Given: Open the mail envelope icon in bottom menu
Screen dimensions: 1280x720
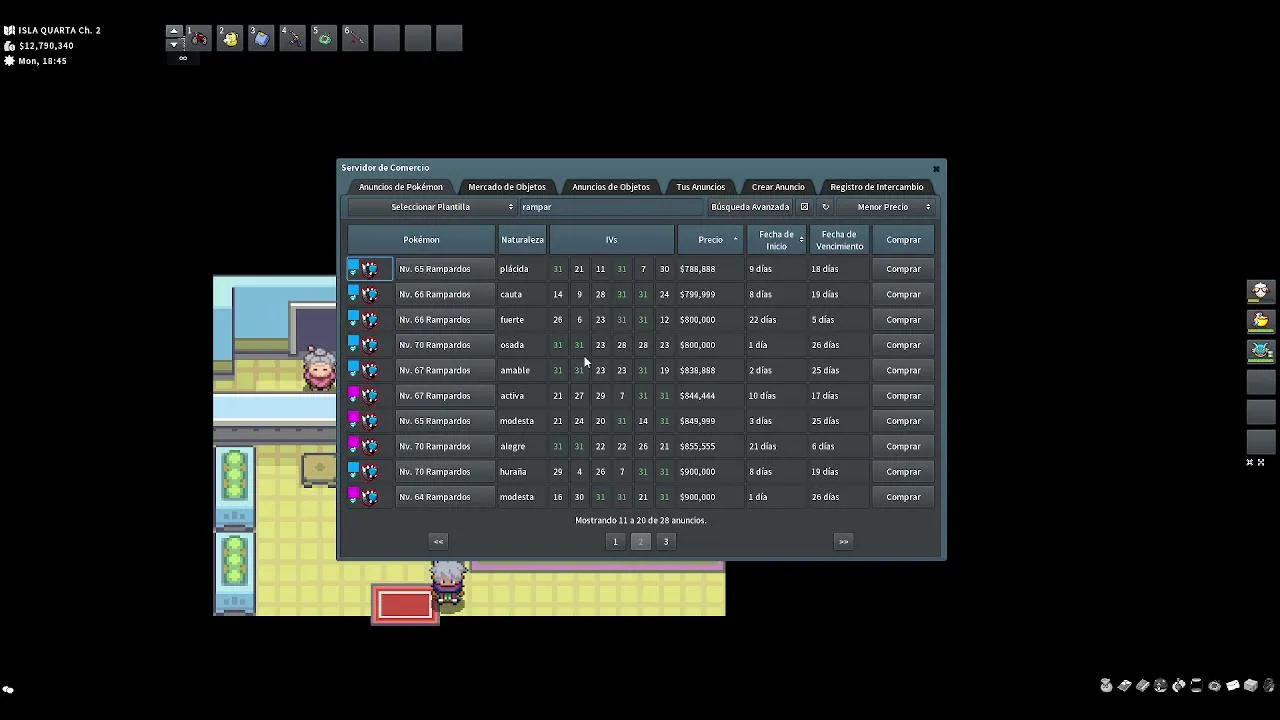Looking at the screenshot, I should (x=1233, y=686).
